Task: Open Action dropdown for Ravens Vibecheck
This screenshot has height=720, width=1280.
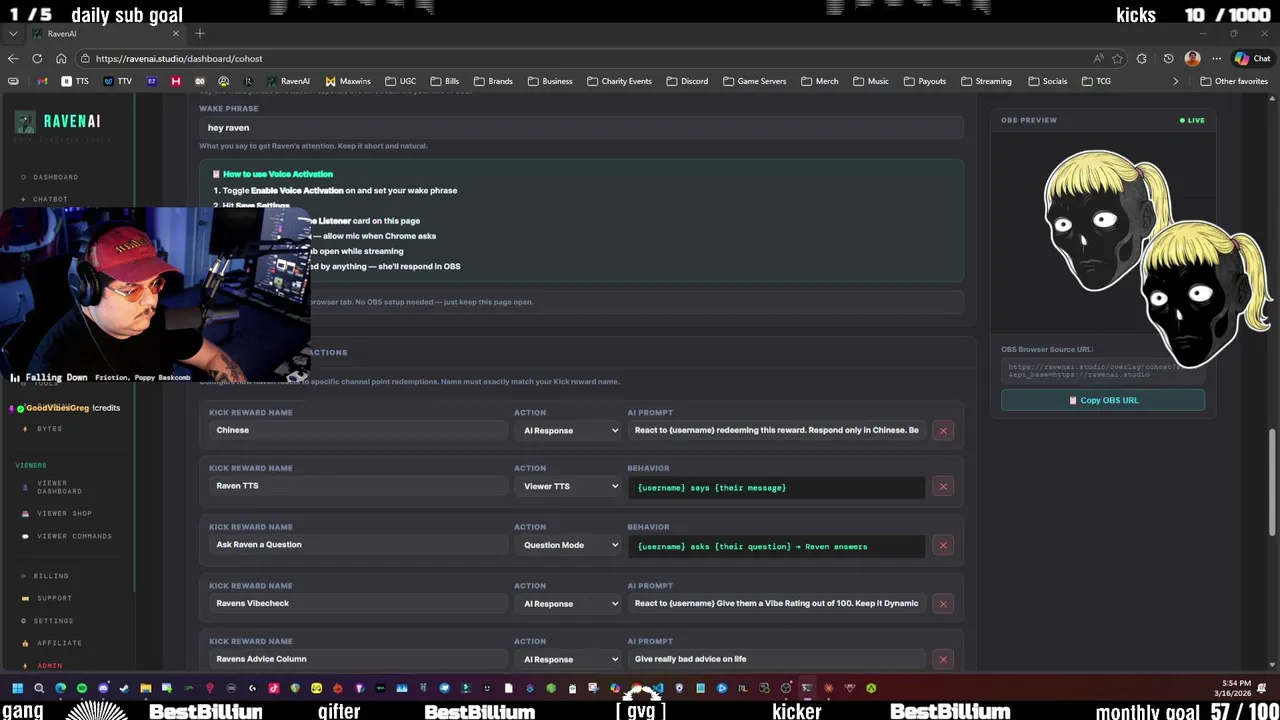Action: point(570,604)
